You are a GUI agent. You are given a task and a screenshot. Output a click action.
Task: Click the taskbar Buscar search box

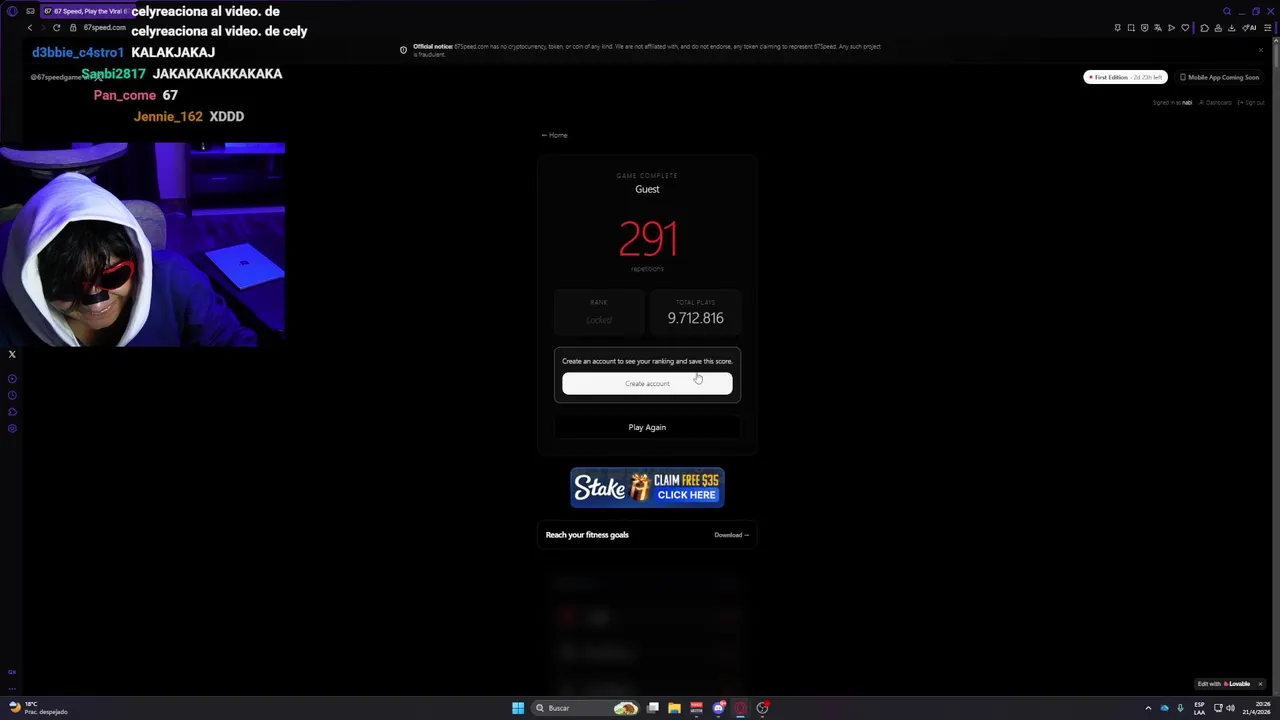(x=586, y=708)
